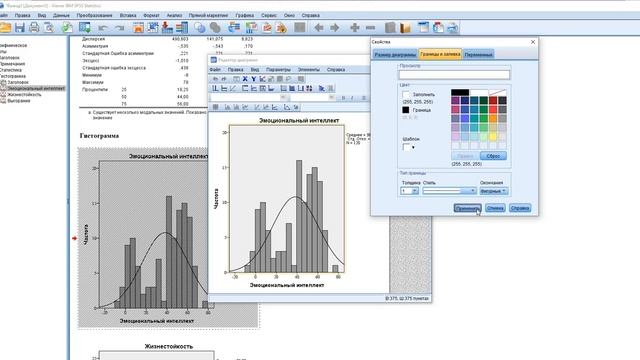The height and width of the screenshot is (360, 640).
Task: Click the left arrow promote icon in toolbar
Action: coord(319,28)
